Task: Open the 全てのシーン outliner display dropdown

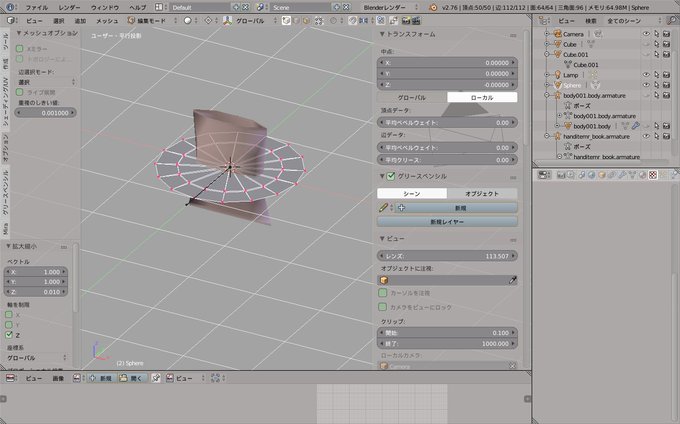Action: 634,20
